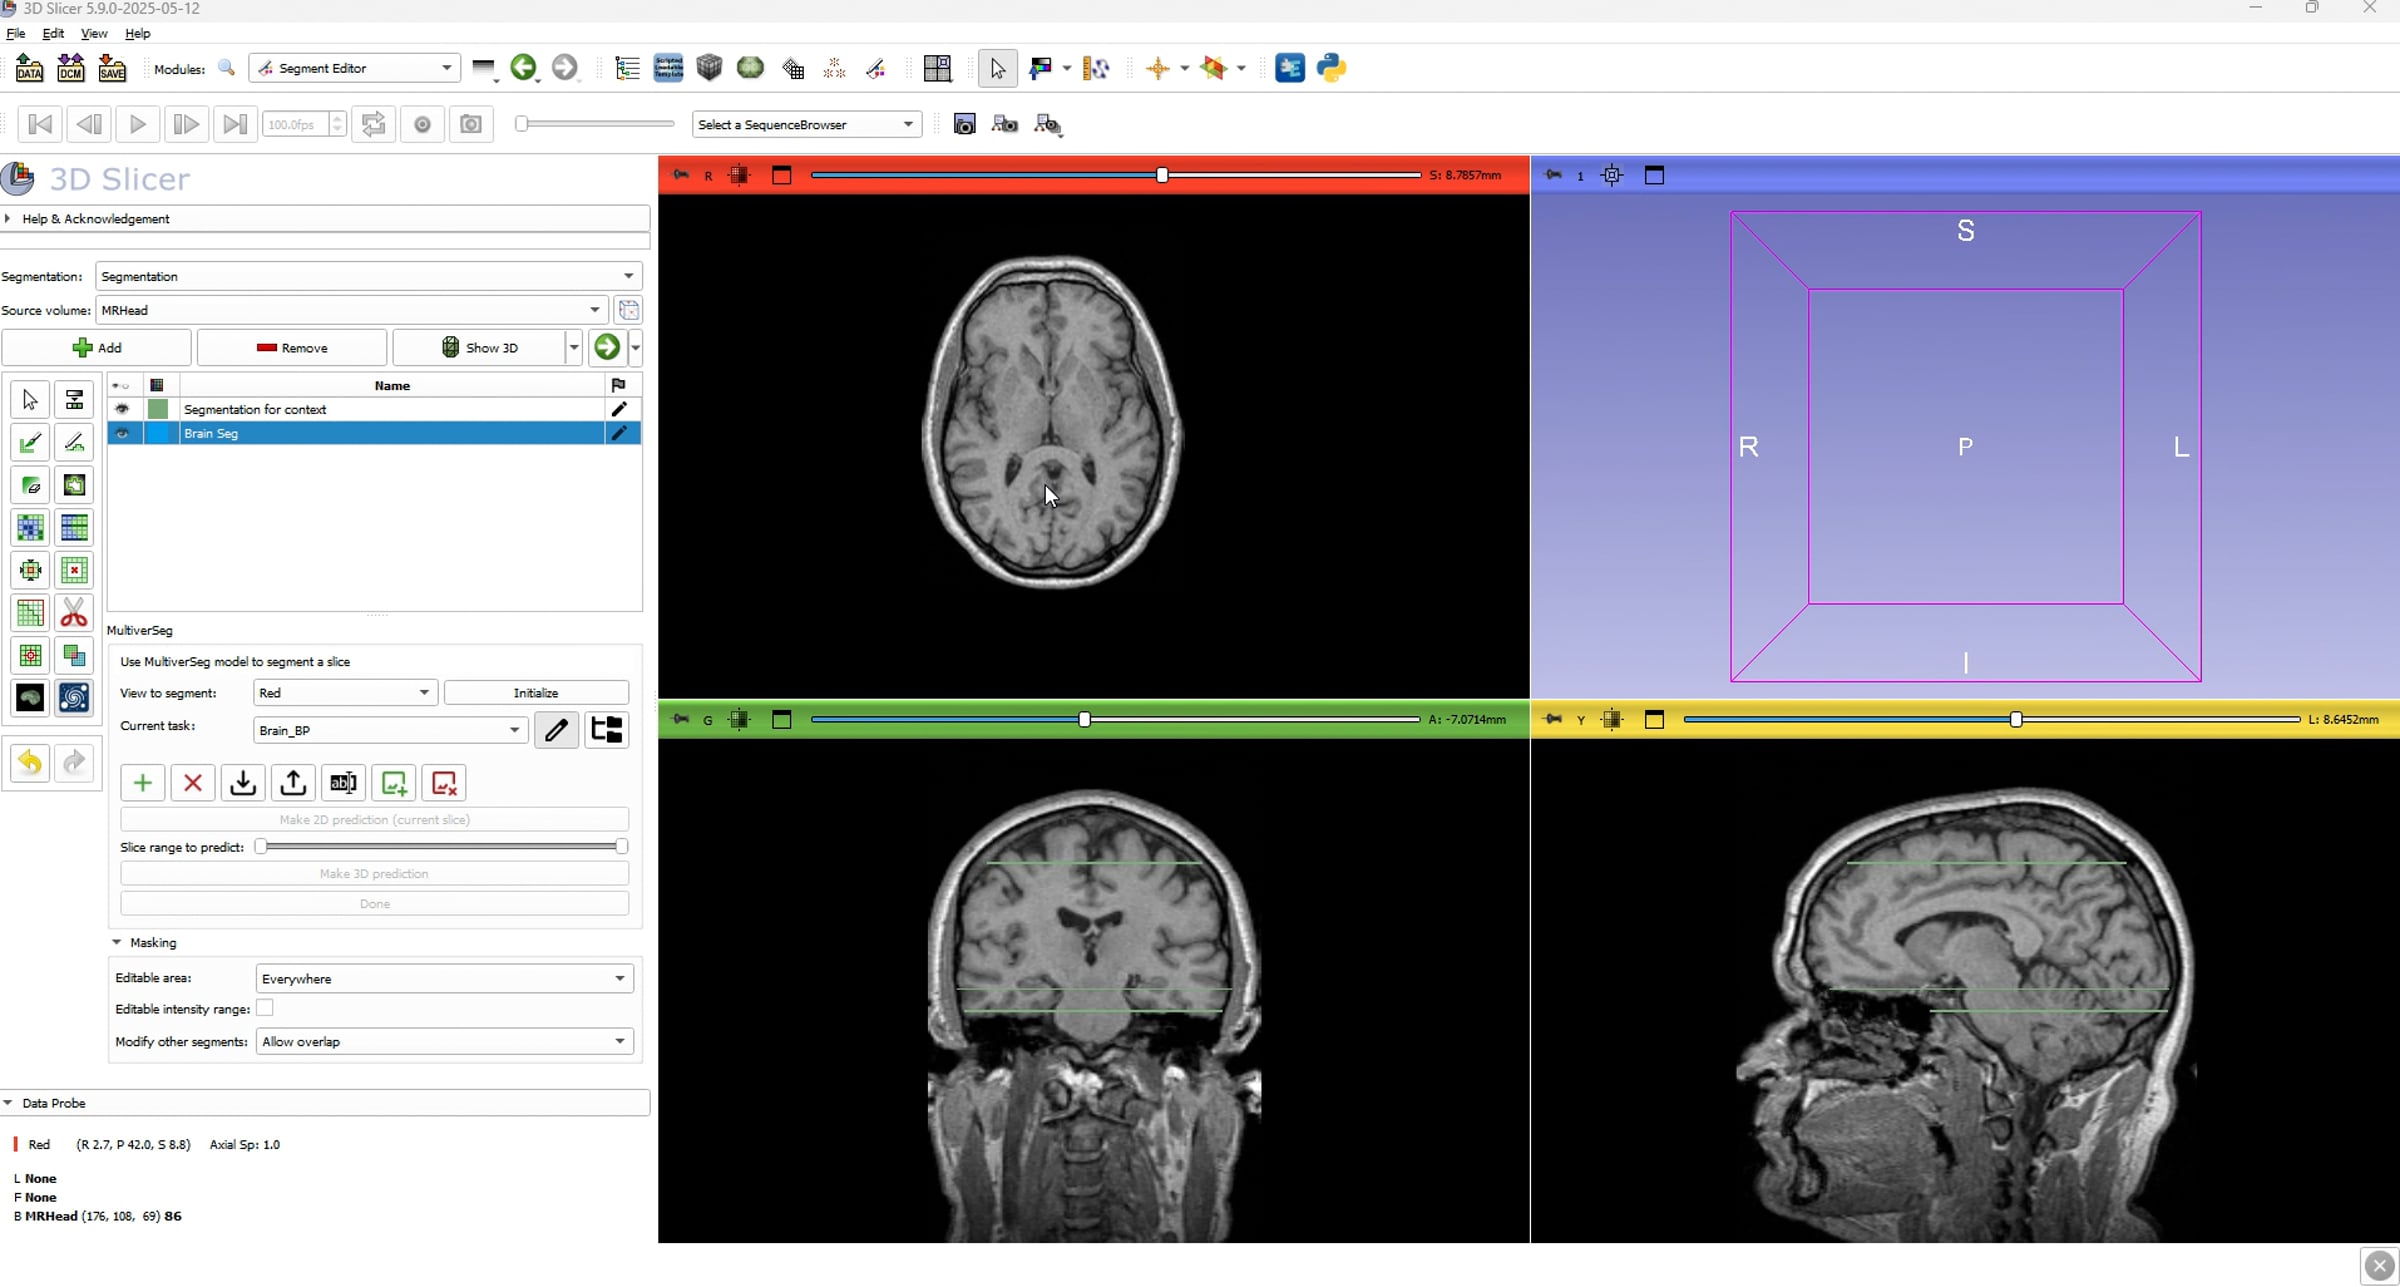Click the Undo arrow button
2400x1287 pixels.
(x=30, y=763)
